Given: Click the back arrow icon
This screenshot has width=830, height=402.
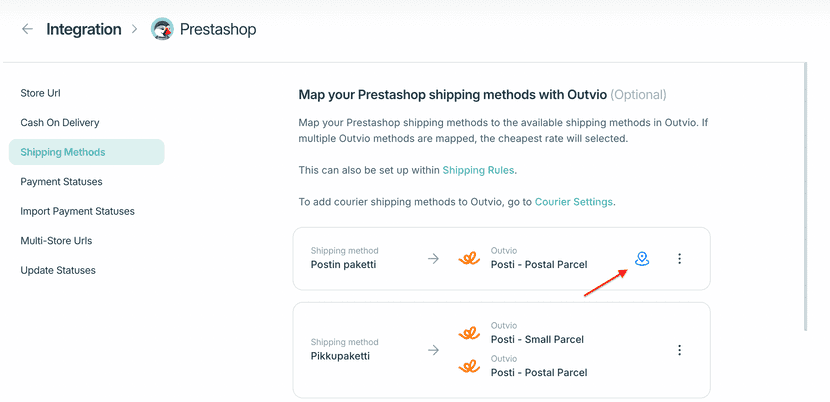Looking at the screenshot, I should point(27,29).
